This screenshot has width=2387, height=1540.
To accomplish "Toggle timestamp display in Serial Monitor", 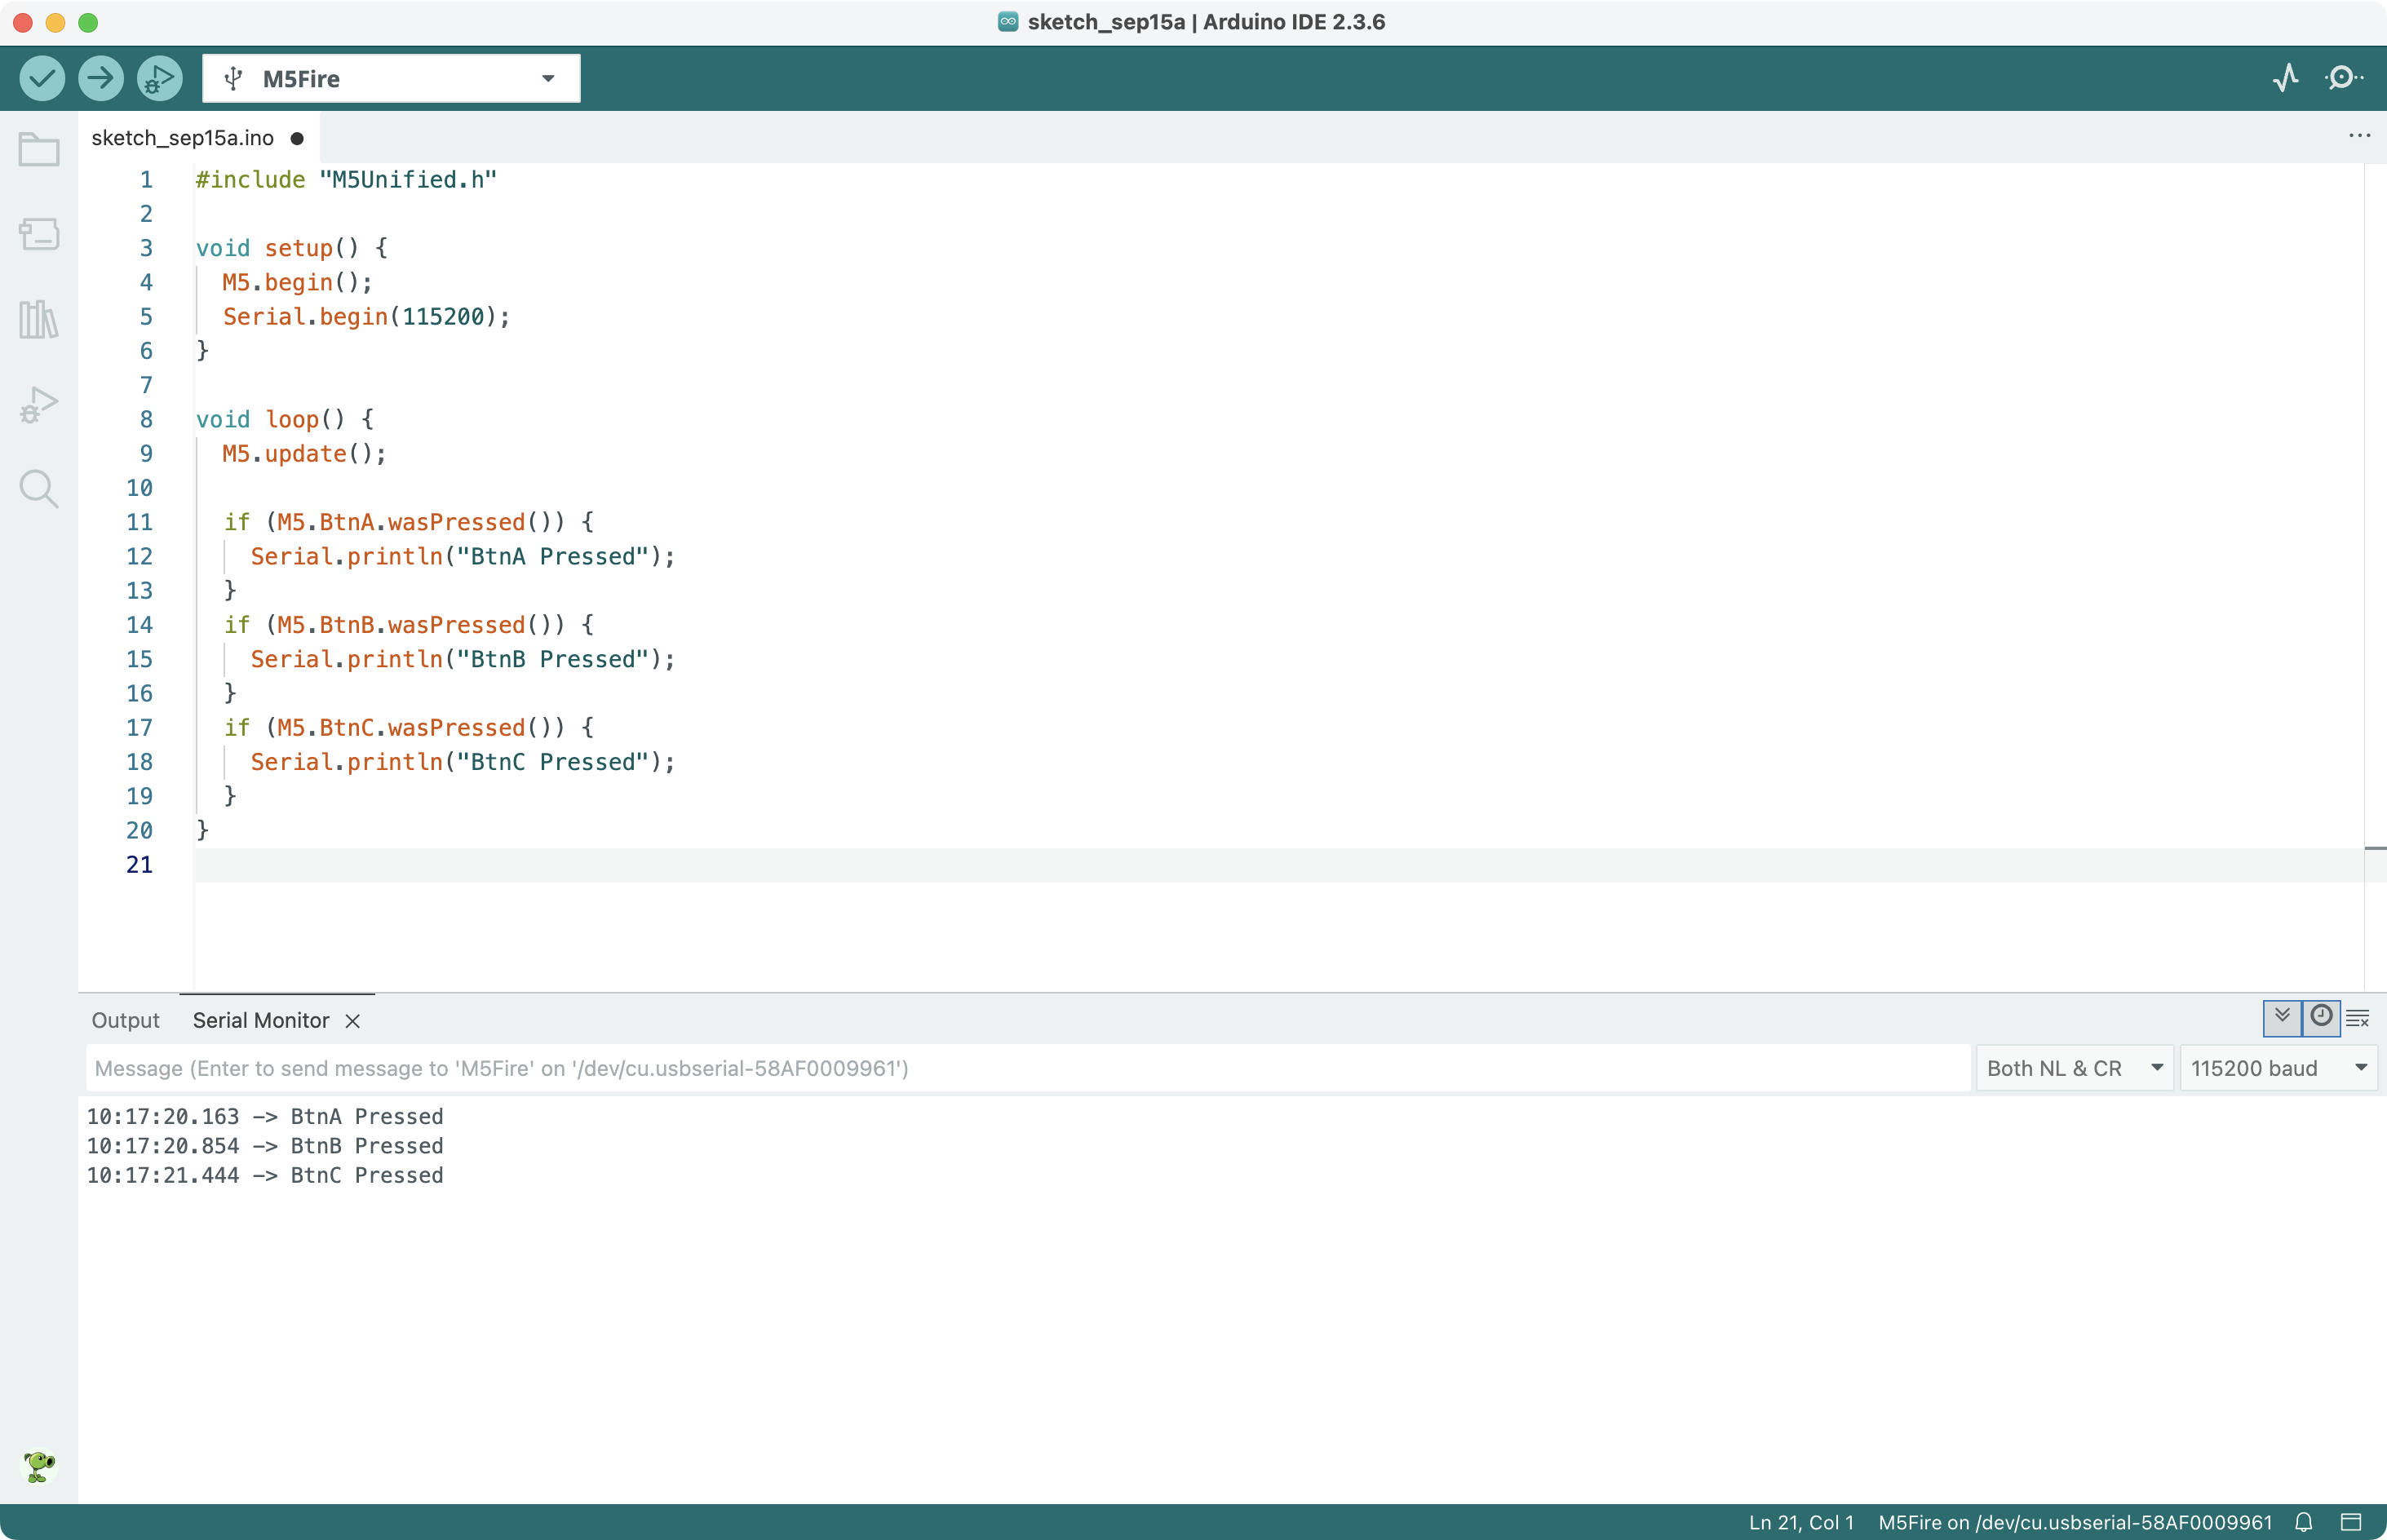I will [2321, 1018].
